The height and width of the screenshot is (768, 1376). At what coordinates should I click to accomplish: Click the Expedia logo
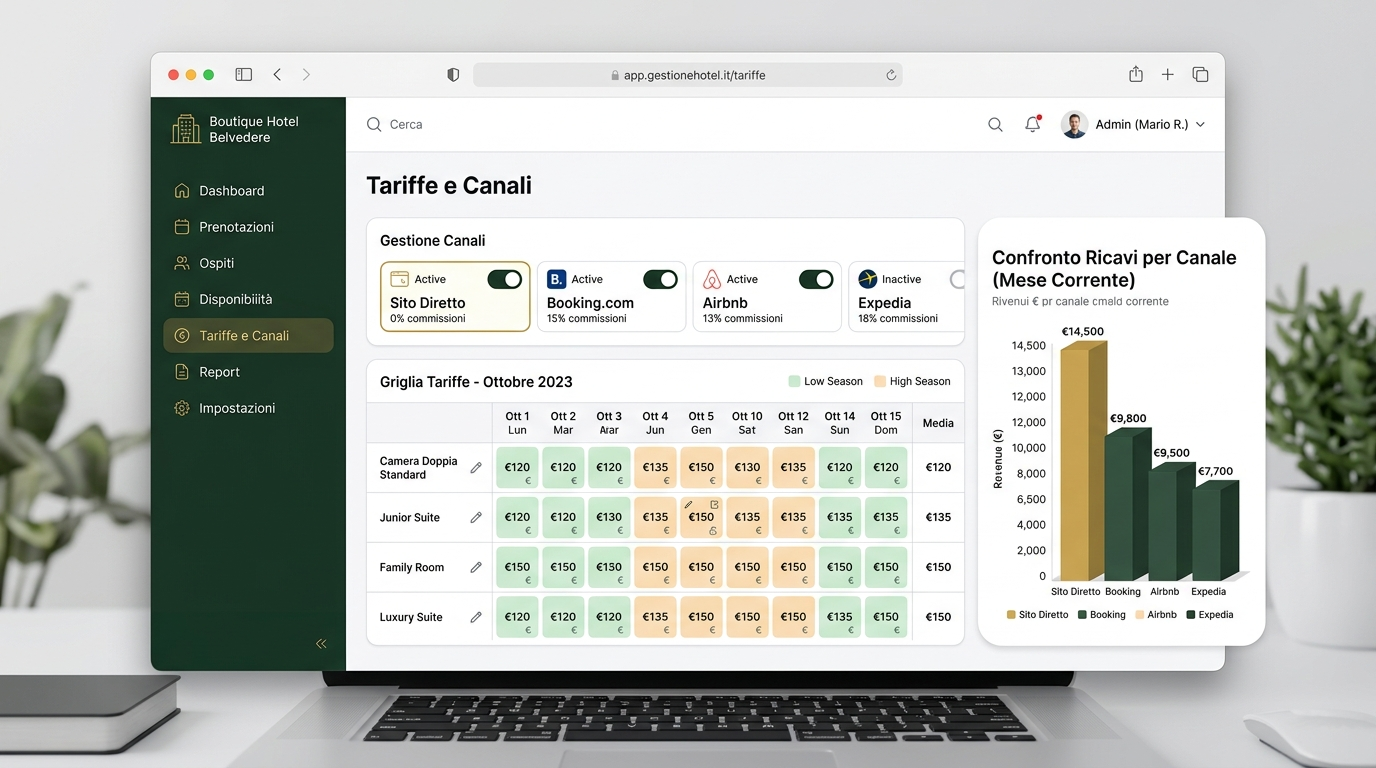tap(867, 279)
